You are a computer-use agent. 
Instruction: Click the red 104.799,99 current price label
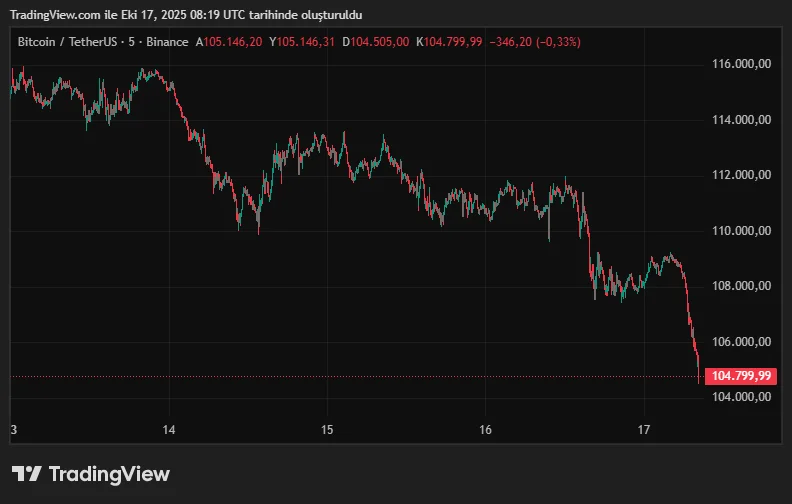tap(740, 376)
